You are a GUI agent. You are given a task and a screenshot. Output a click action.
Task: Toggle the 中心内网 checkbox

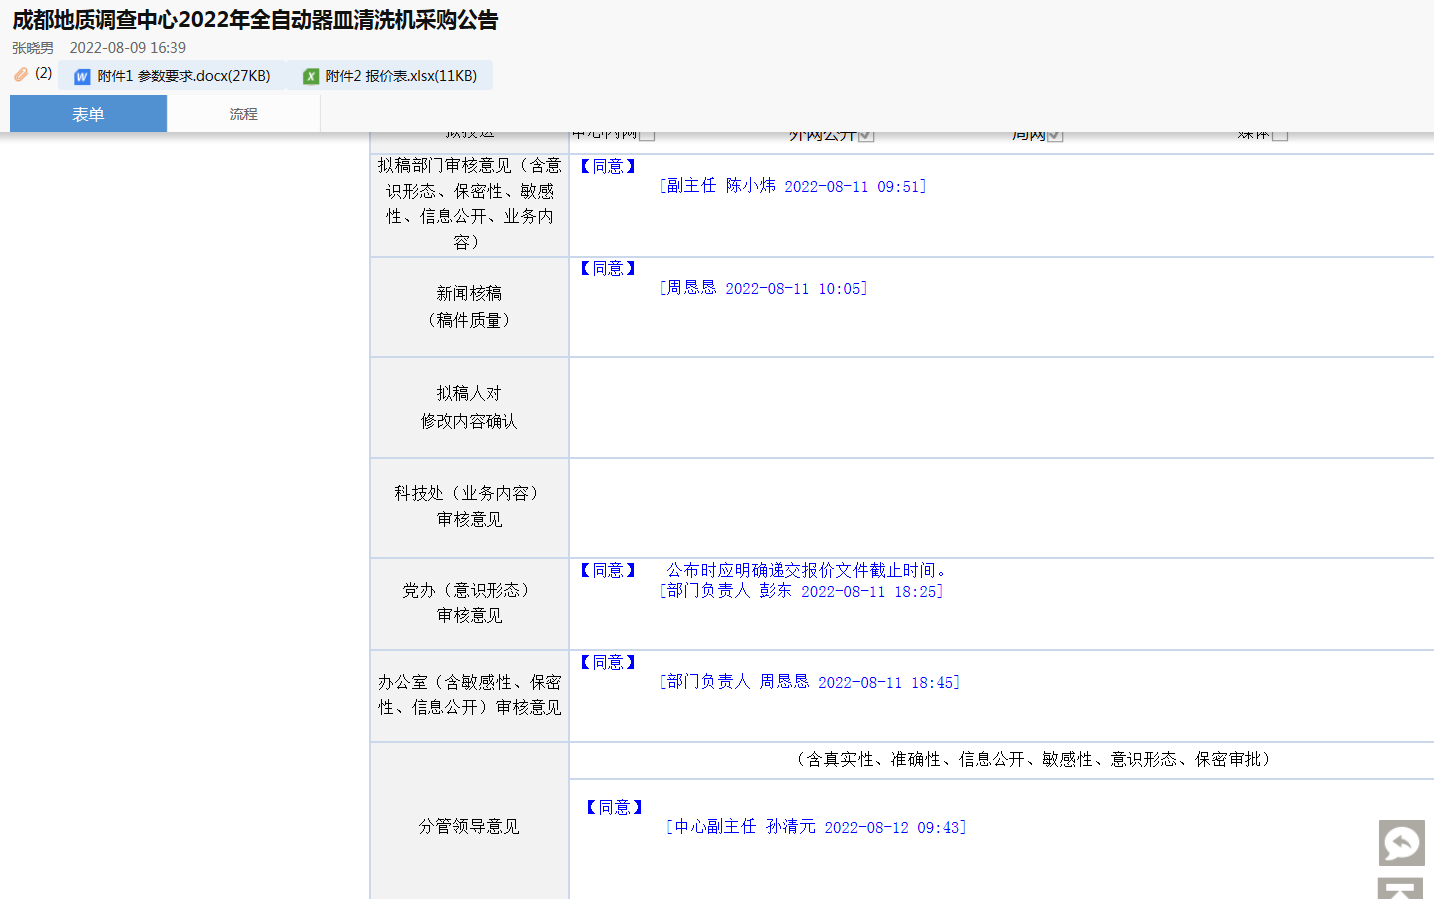click(647, 135)
